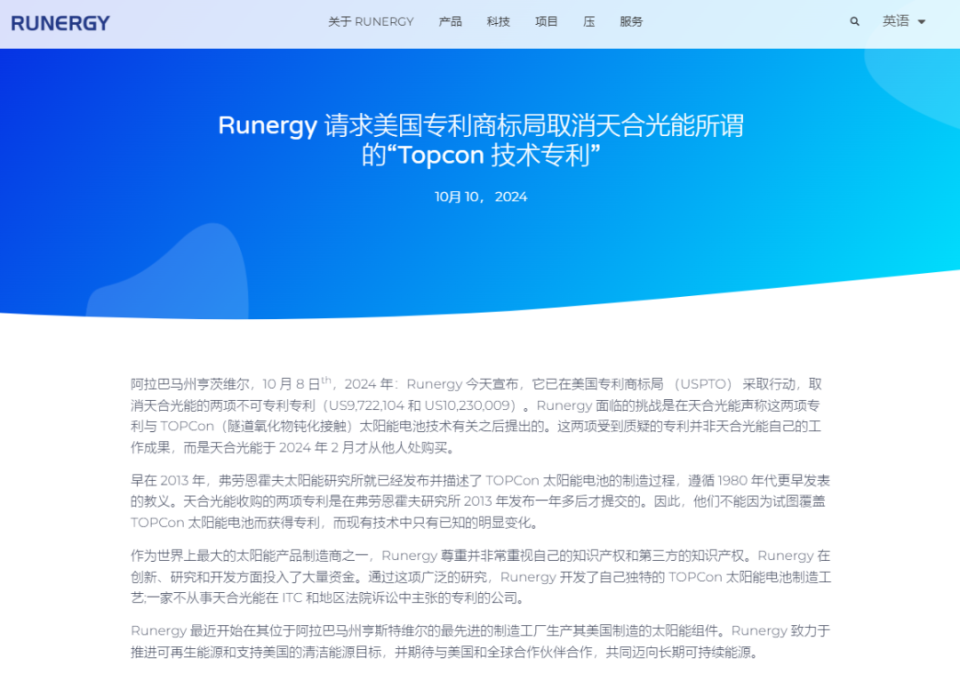Click the chevron beside 英语
The height and width of the screenshot is (673, 960).
(922, 21)
